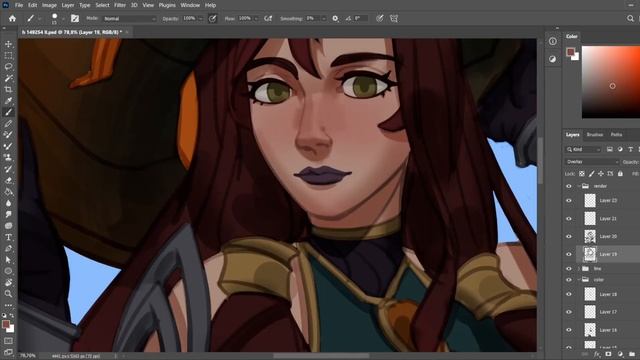Screen dimensions: 640x360
Task: Open the Layer menu
Action: (68, 5)
